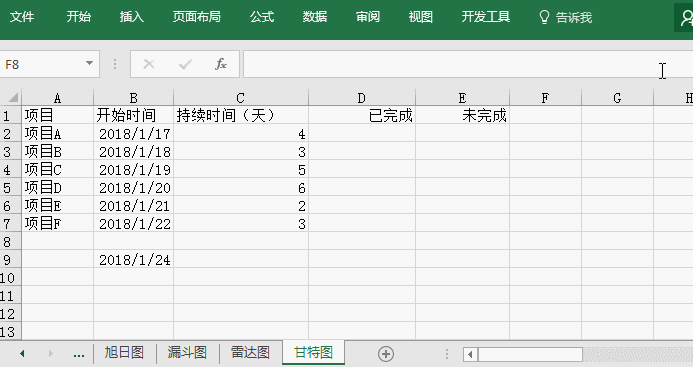Select row 9 header
The image size is (693, 367).
click(x=10, y=260)
